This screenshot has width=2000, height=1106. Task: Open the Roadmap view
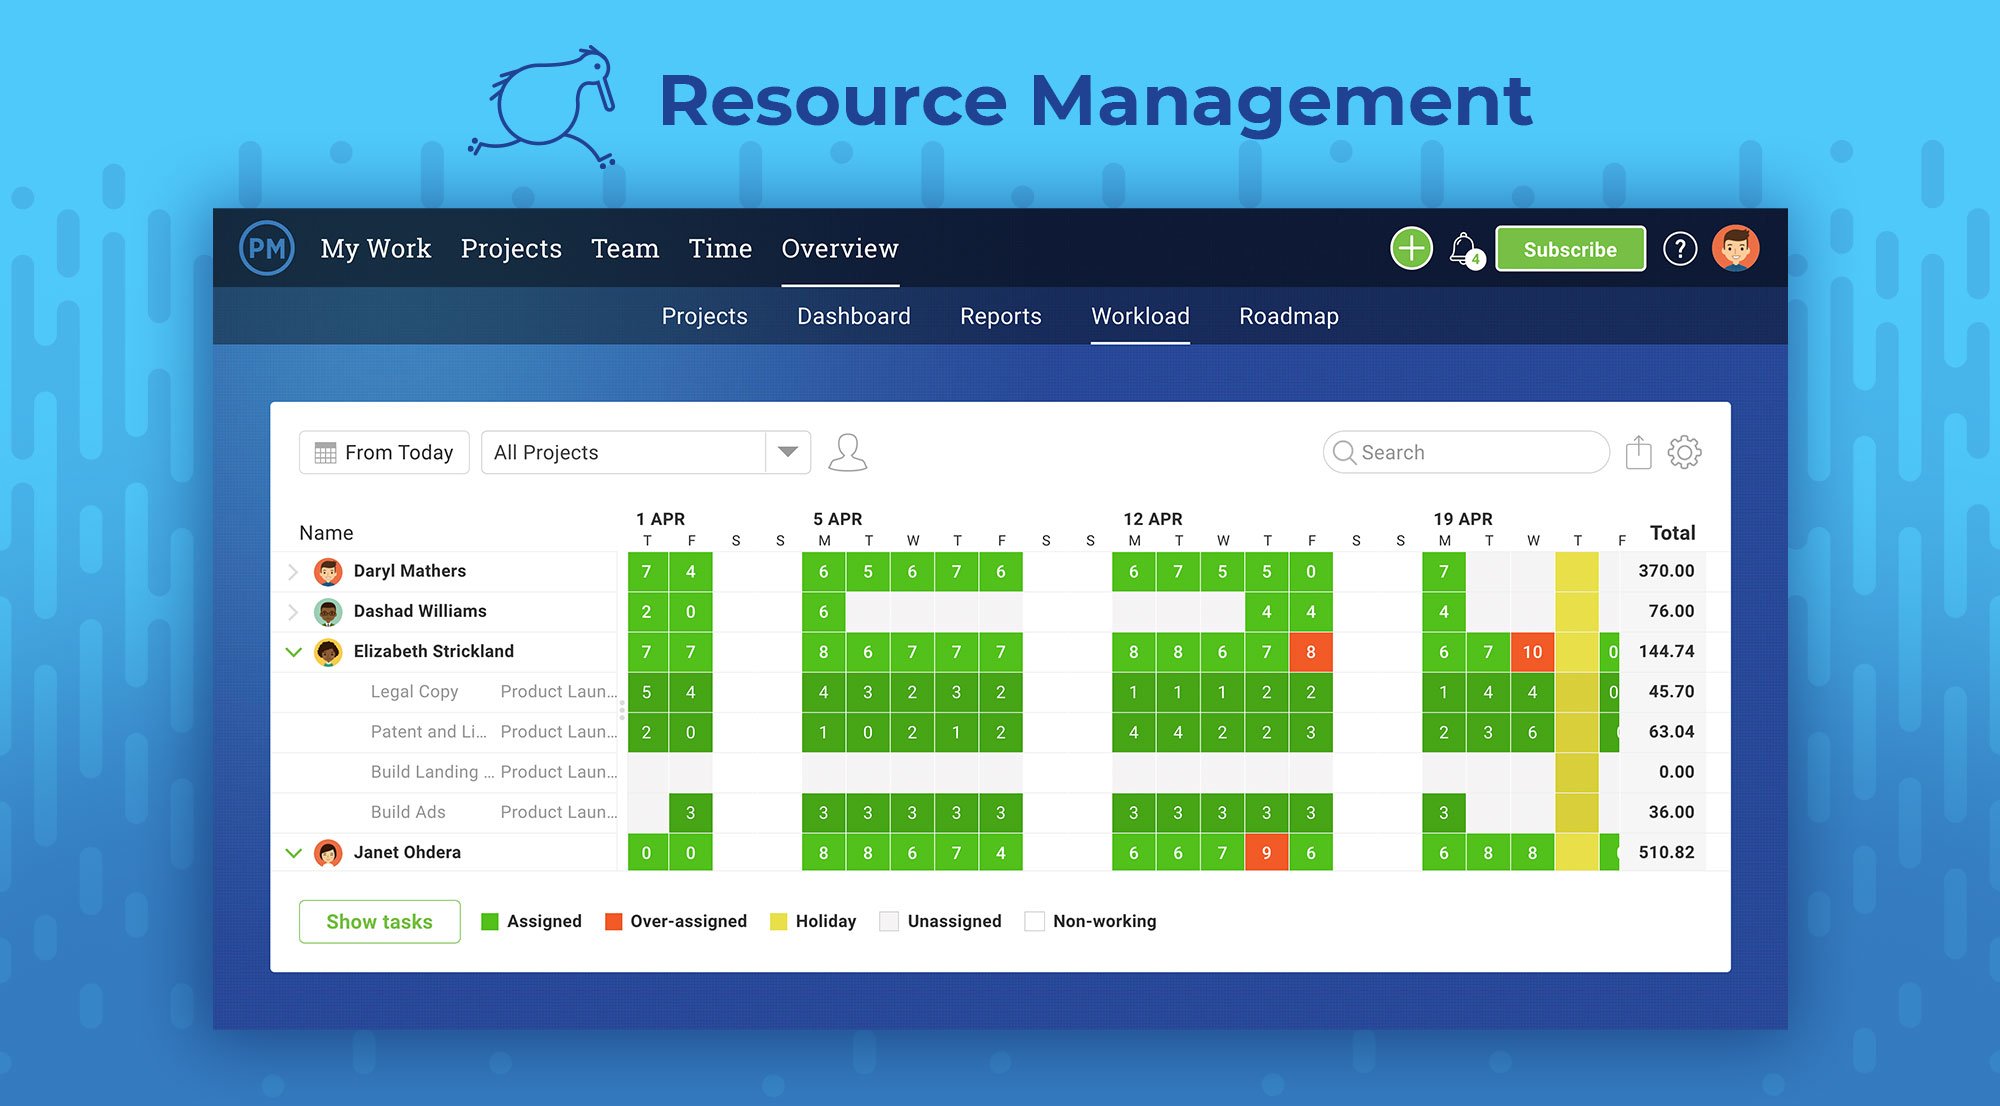coord(1288,316)
